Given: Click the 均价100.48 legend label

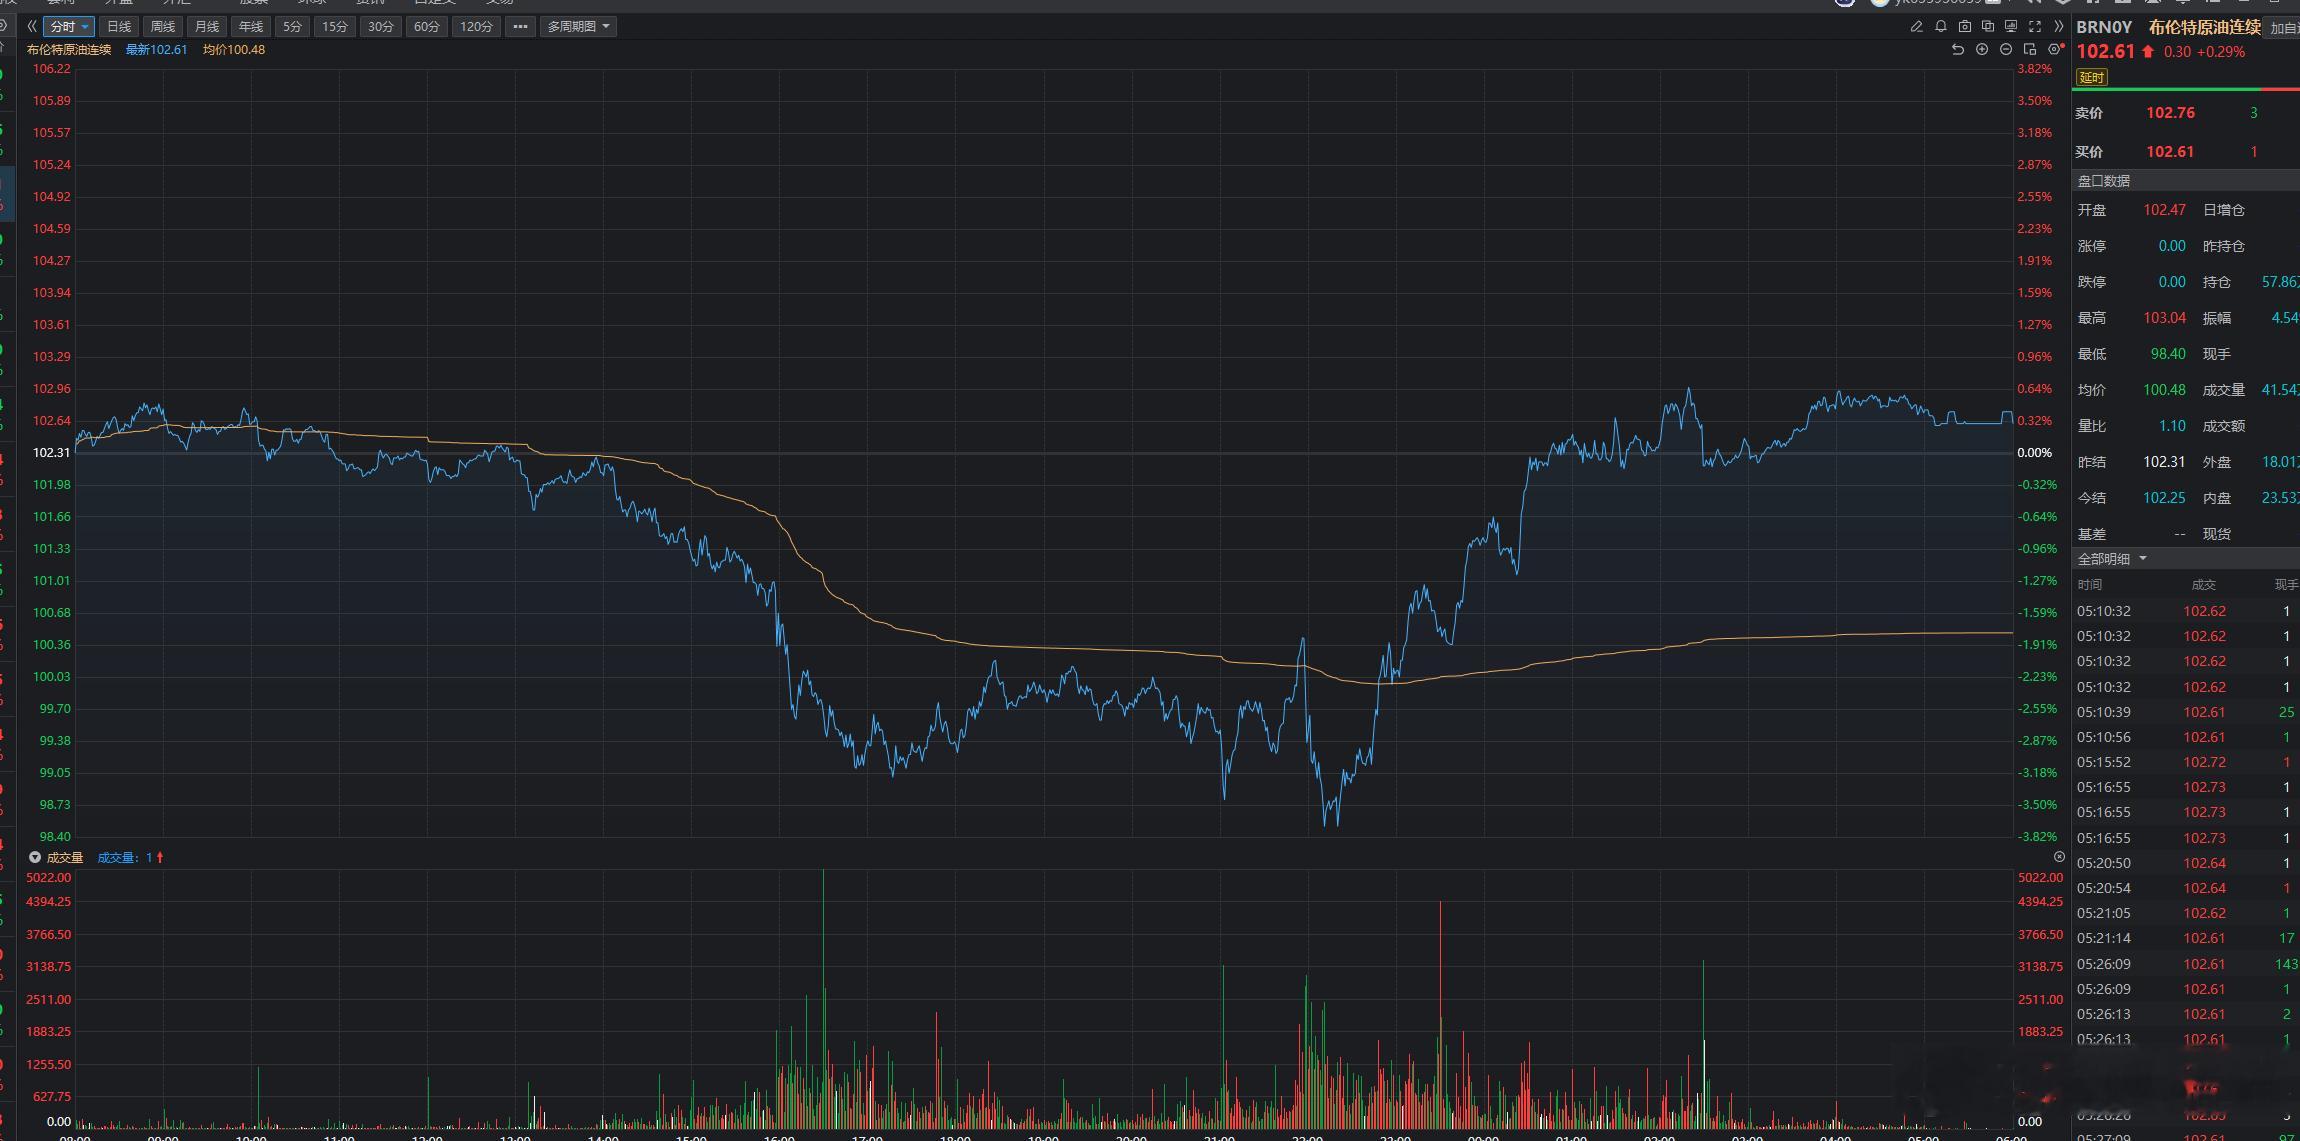Looking at the screenshot, I should coord(234,50).
